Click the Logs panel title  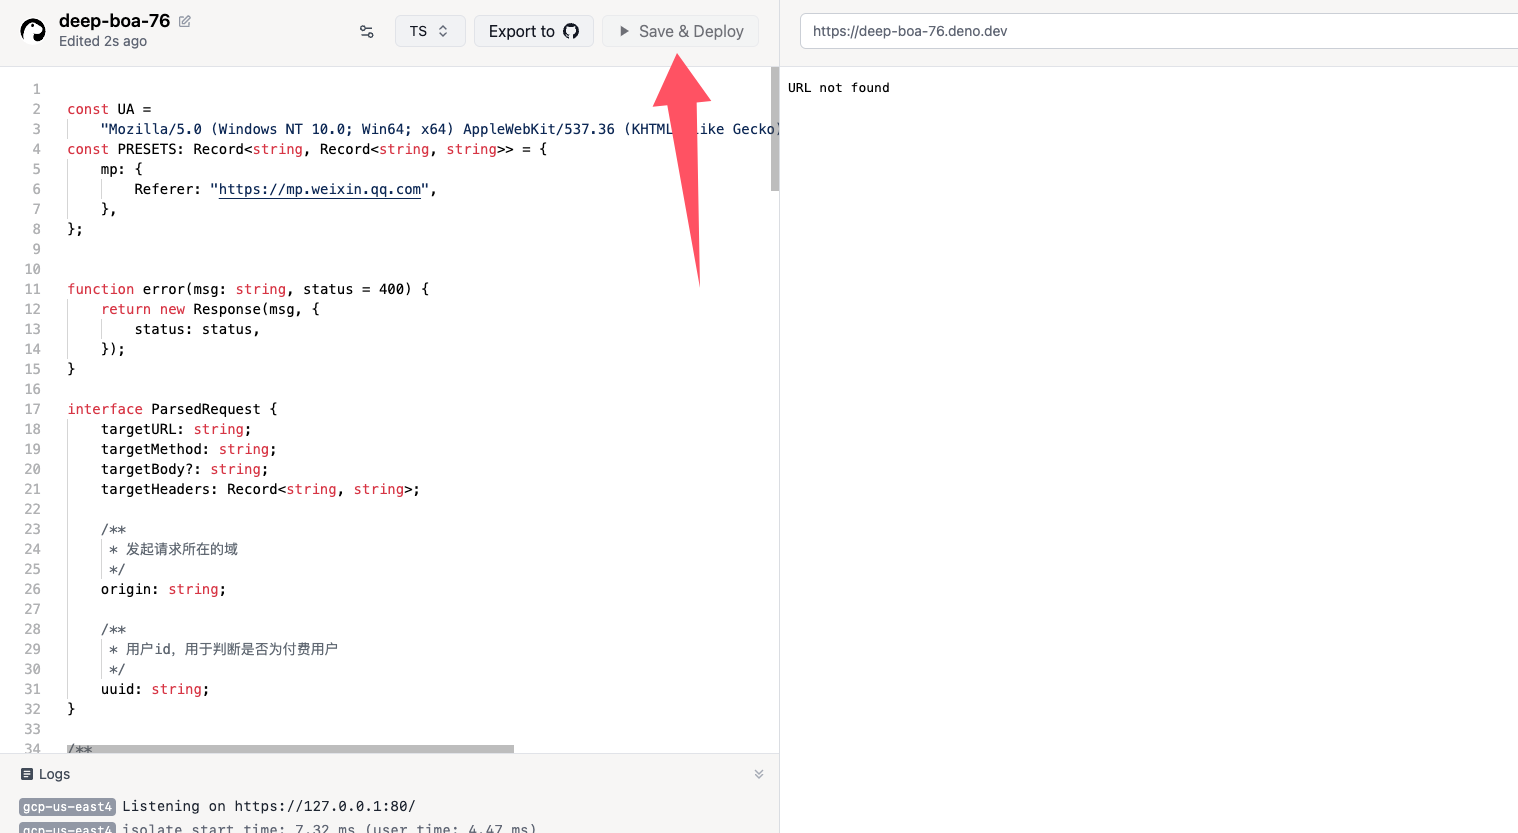(x=54, y=774)
